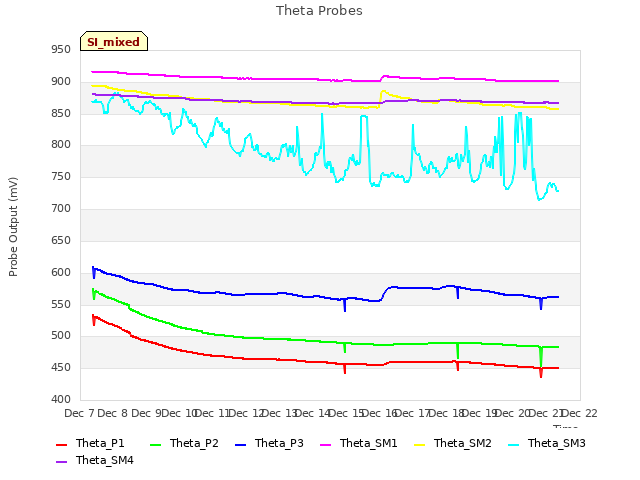Viewport: 640px width, 480px height.
Task: Select Theta_P2 legend entry
Action: pos(194,443)
